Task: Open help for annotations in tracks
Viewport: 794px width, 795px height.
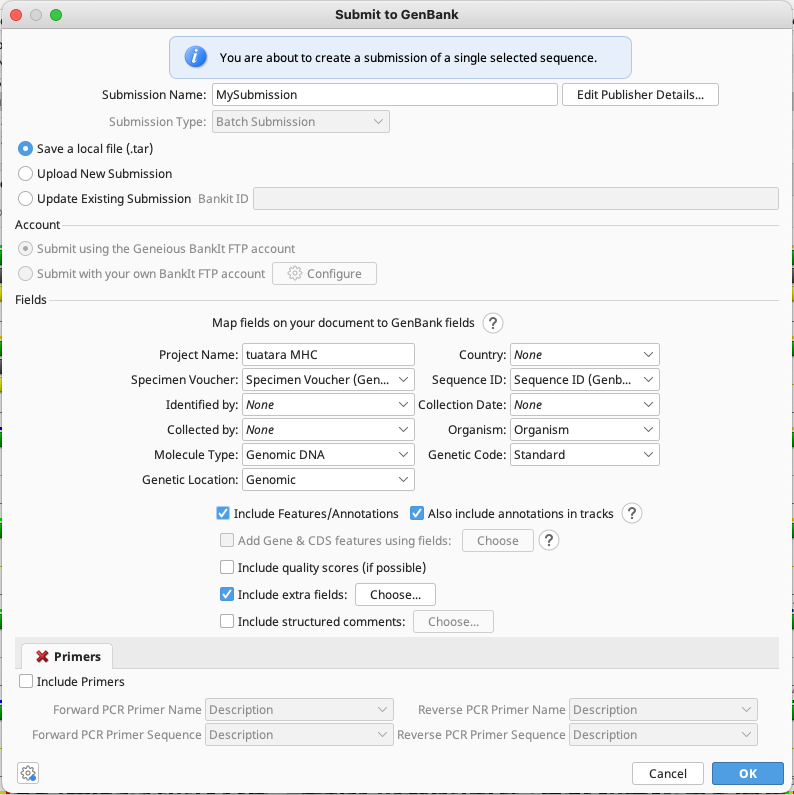Action: tap(631, 513)
